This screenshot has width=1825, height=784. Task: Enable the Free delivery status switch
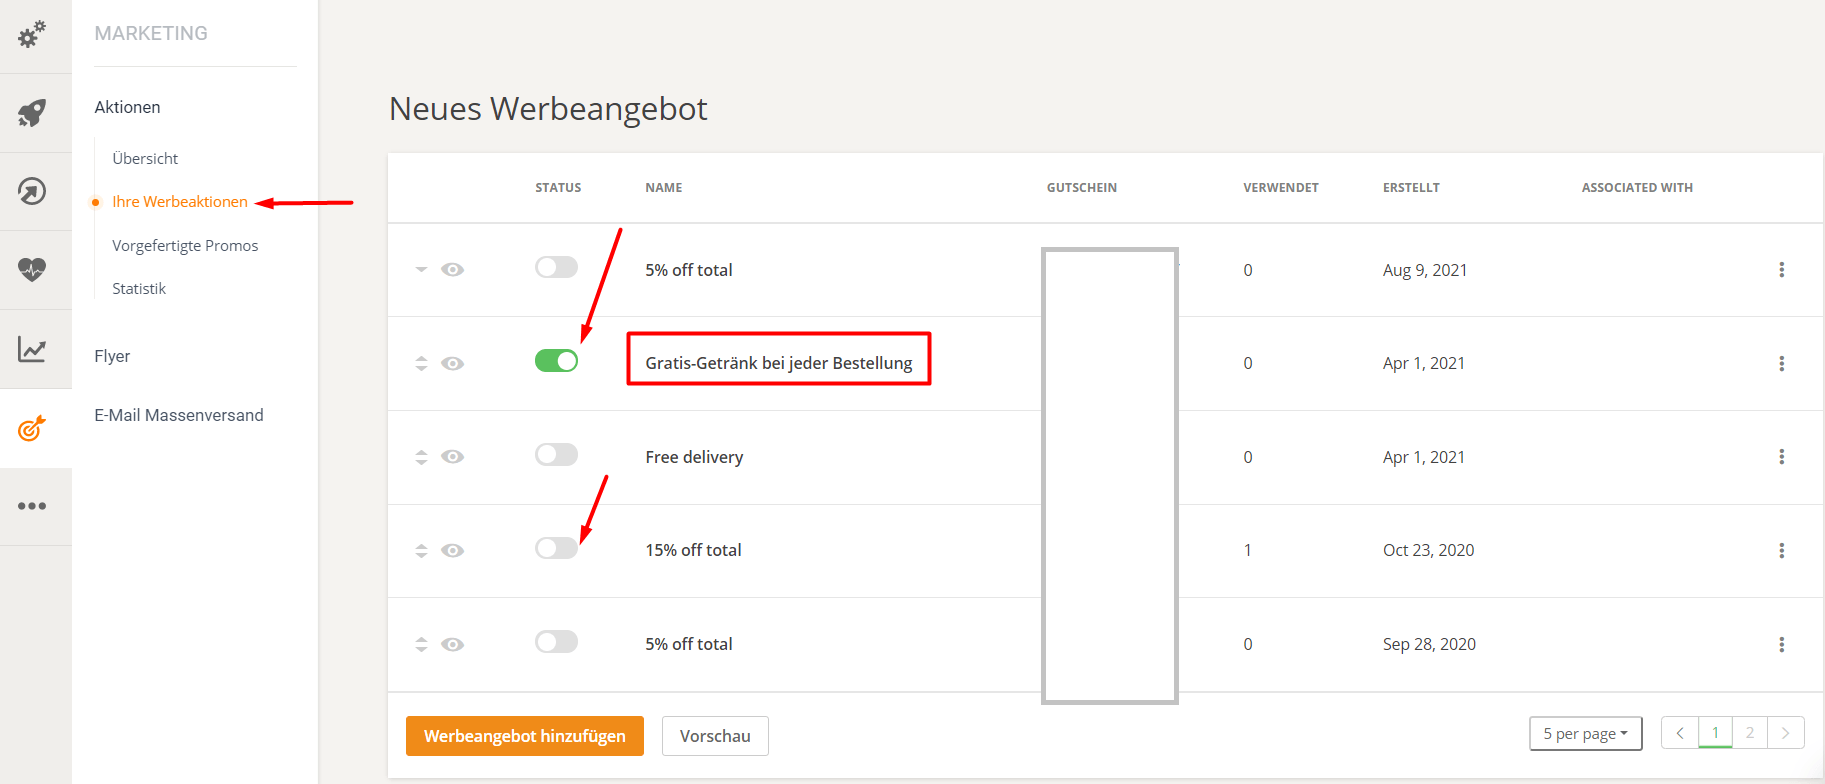[556, 454]
